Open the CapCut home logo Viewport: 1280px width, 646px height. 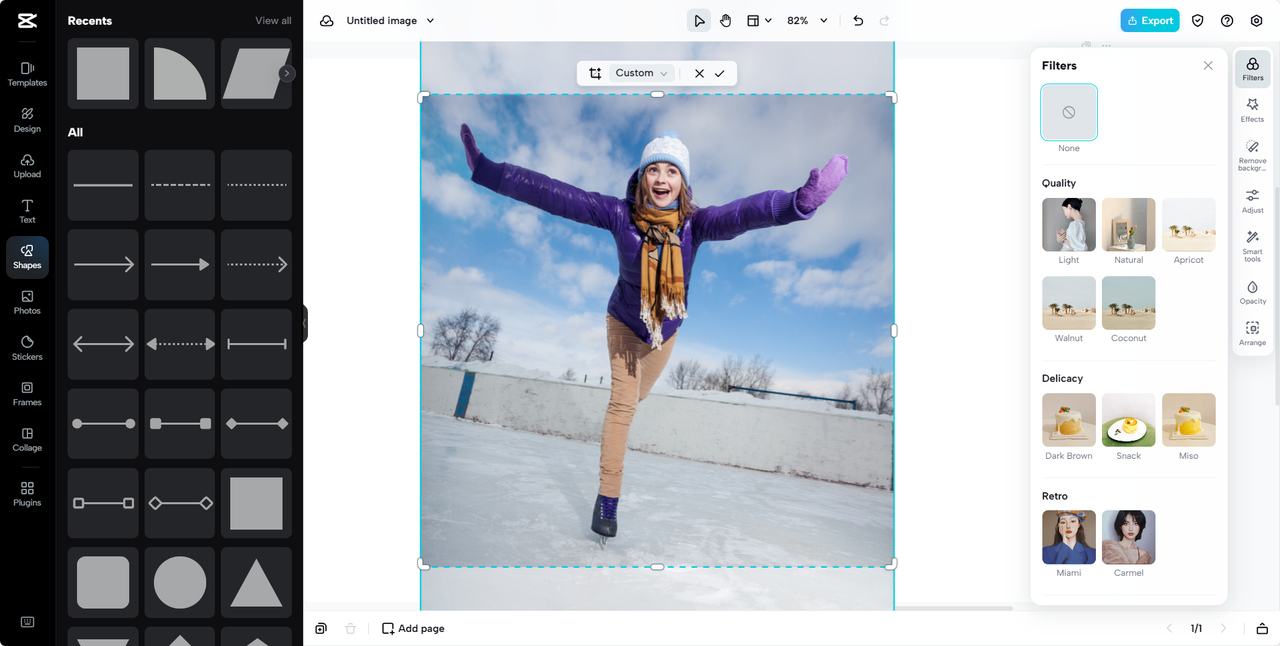pos(27,20)
